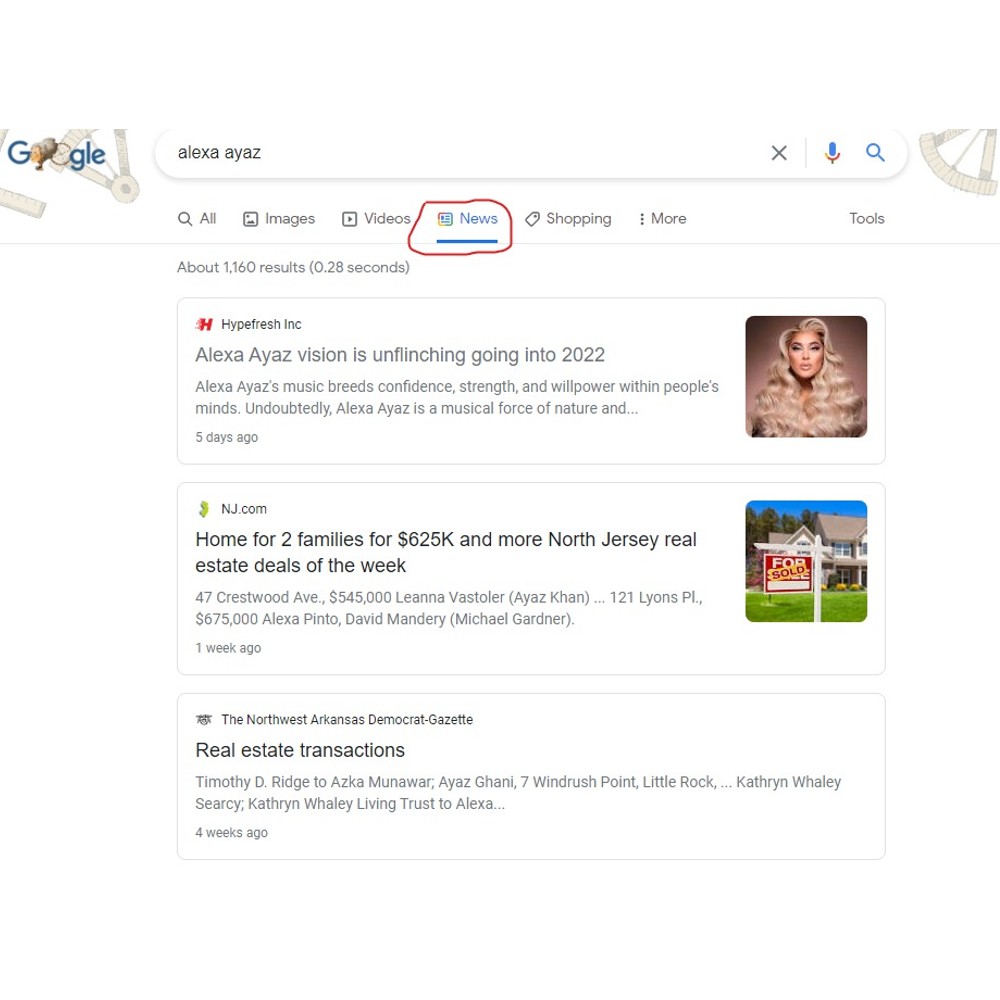Go to the Shopping tab
Image resolution: width=1000 pixels, height=1000 pixels.
568,219
